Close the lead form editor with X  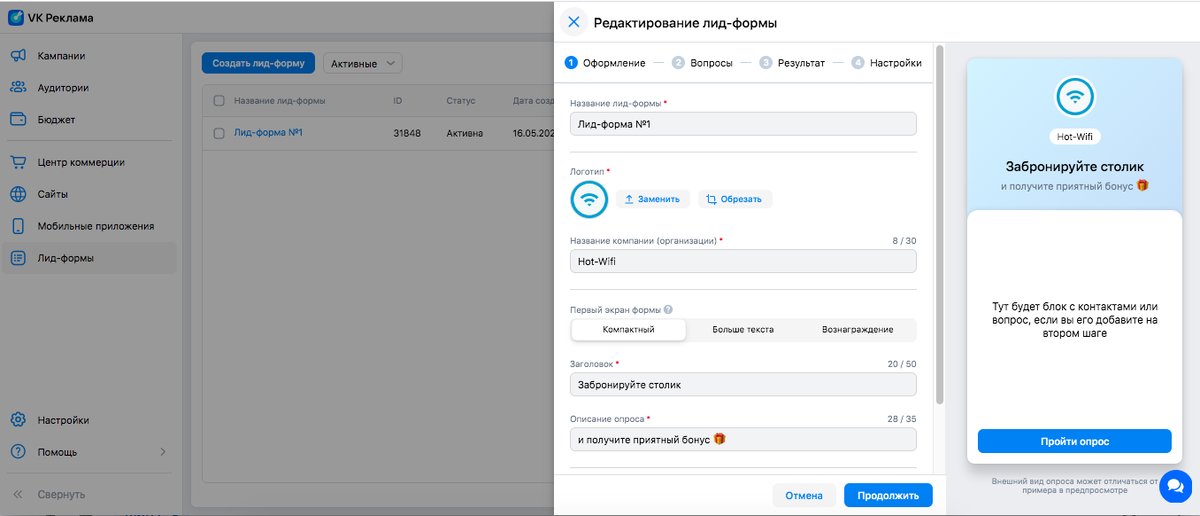[x=573, y=22]
